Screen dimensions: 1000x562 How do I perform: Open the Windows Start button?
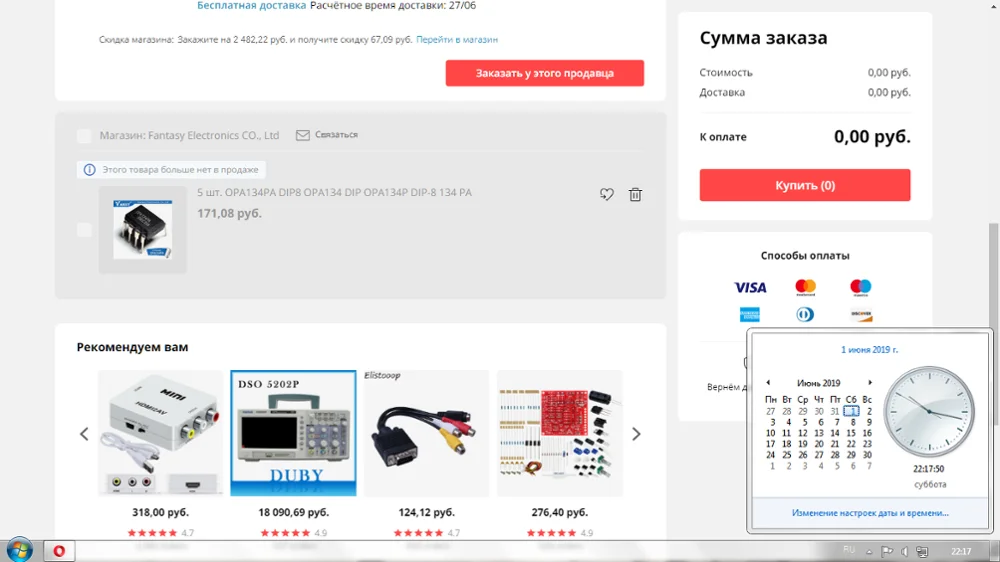point(19,550)
